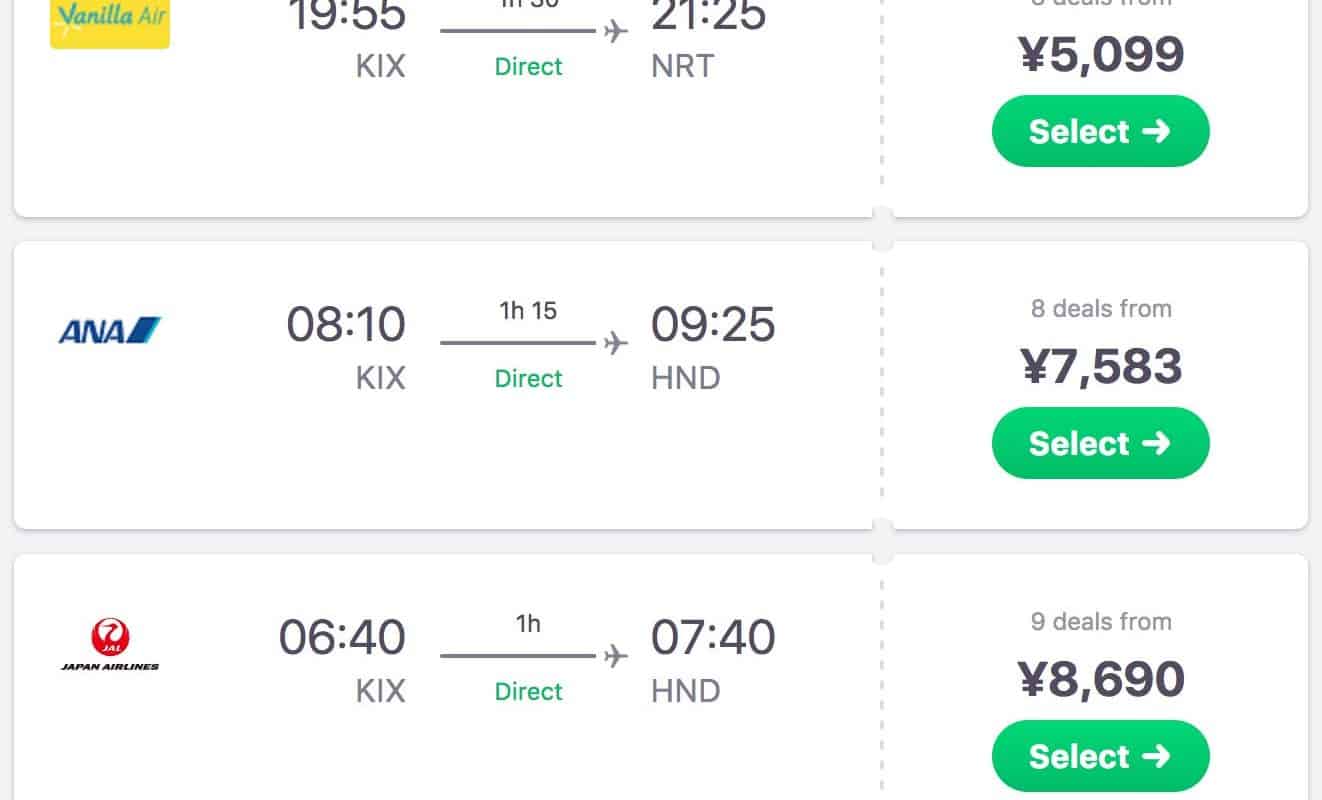Click the Direct label on the Japan Airlines flight
1322x800 pixels.
click(528, 691)
